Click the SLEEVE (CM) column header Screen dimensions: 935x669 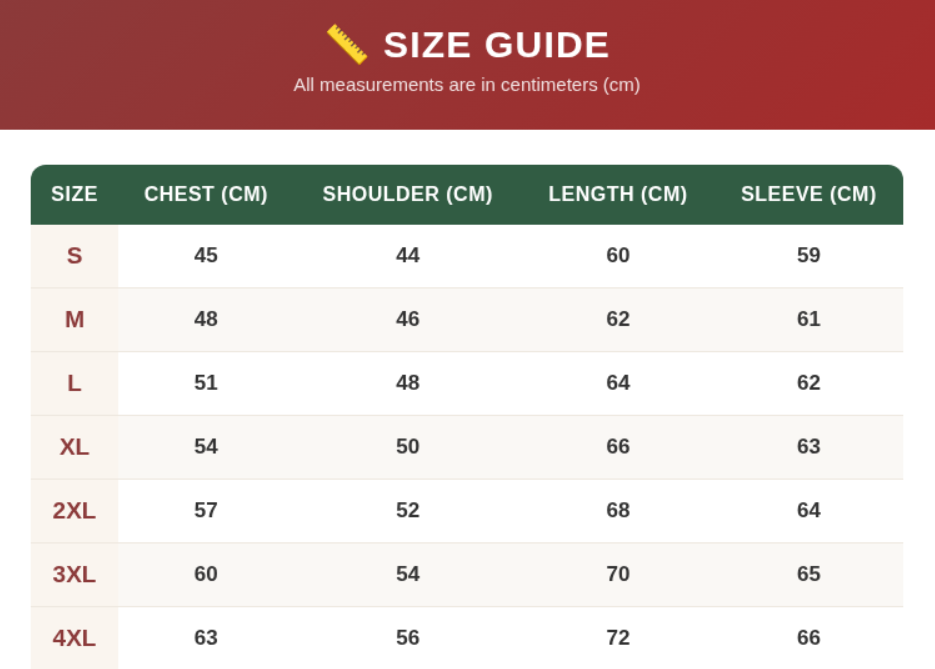809,194
